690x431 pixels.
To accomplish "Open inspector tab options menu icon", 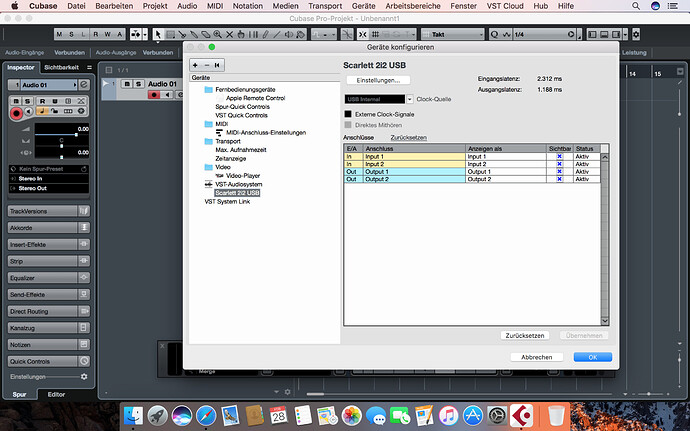I will point(89,67).
